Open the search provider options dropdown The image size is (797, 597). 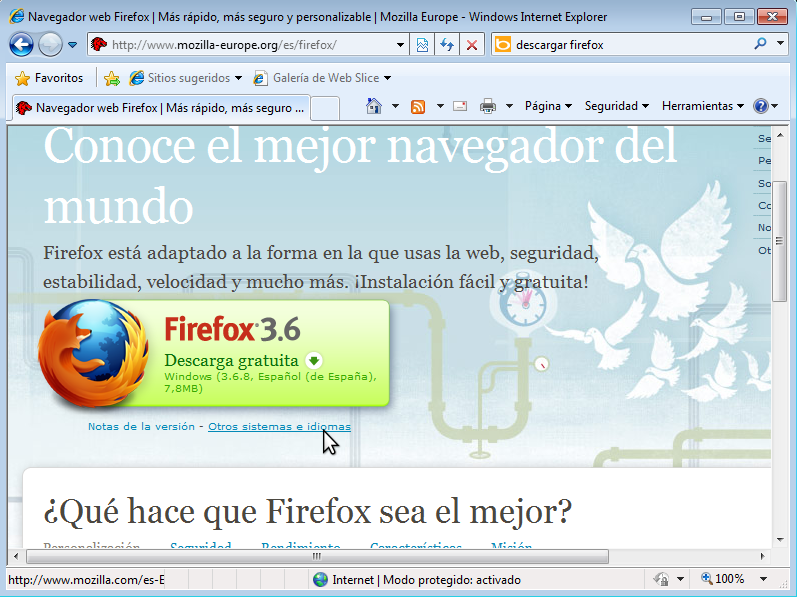click(x=780, y=44)
